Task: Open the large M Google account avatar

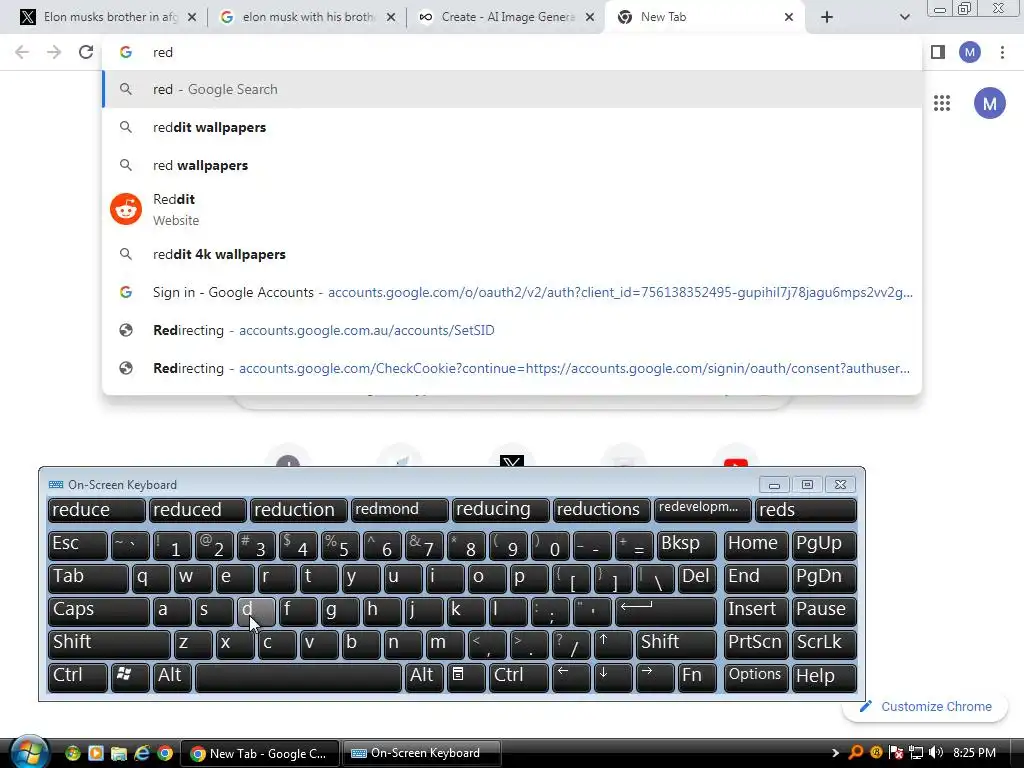Action: click(x=989, y=103)
